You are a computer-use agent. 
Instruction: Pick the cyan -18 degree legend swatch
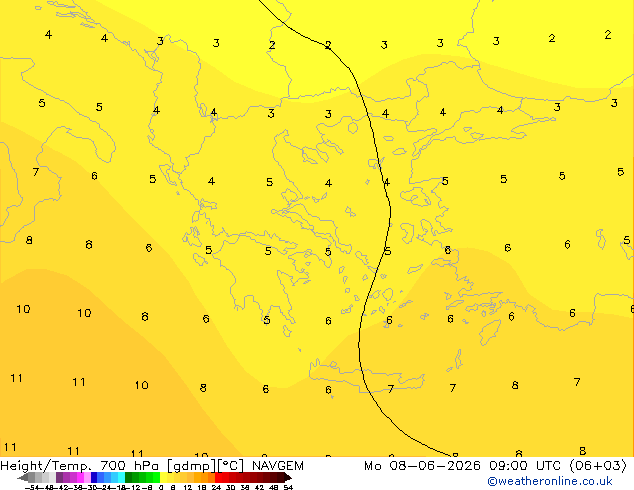[x=122, y=477]
